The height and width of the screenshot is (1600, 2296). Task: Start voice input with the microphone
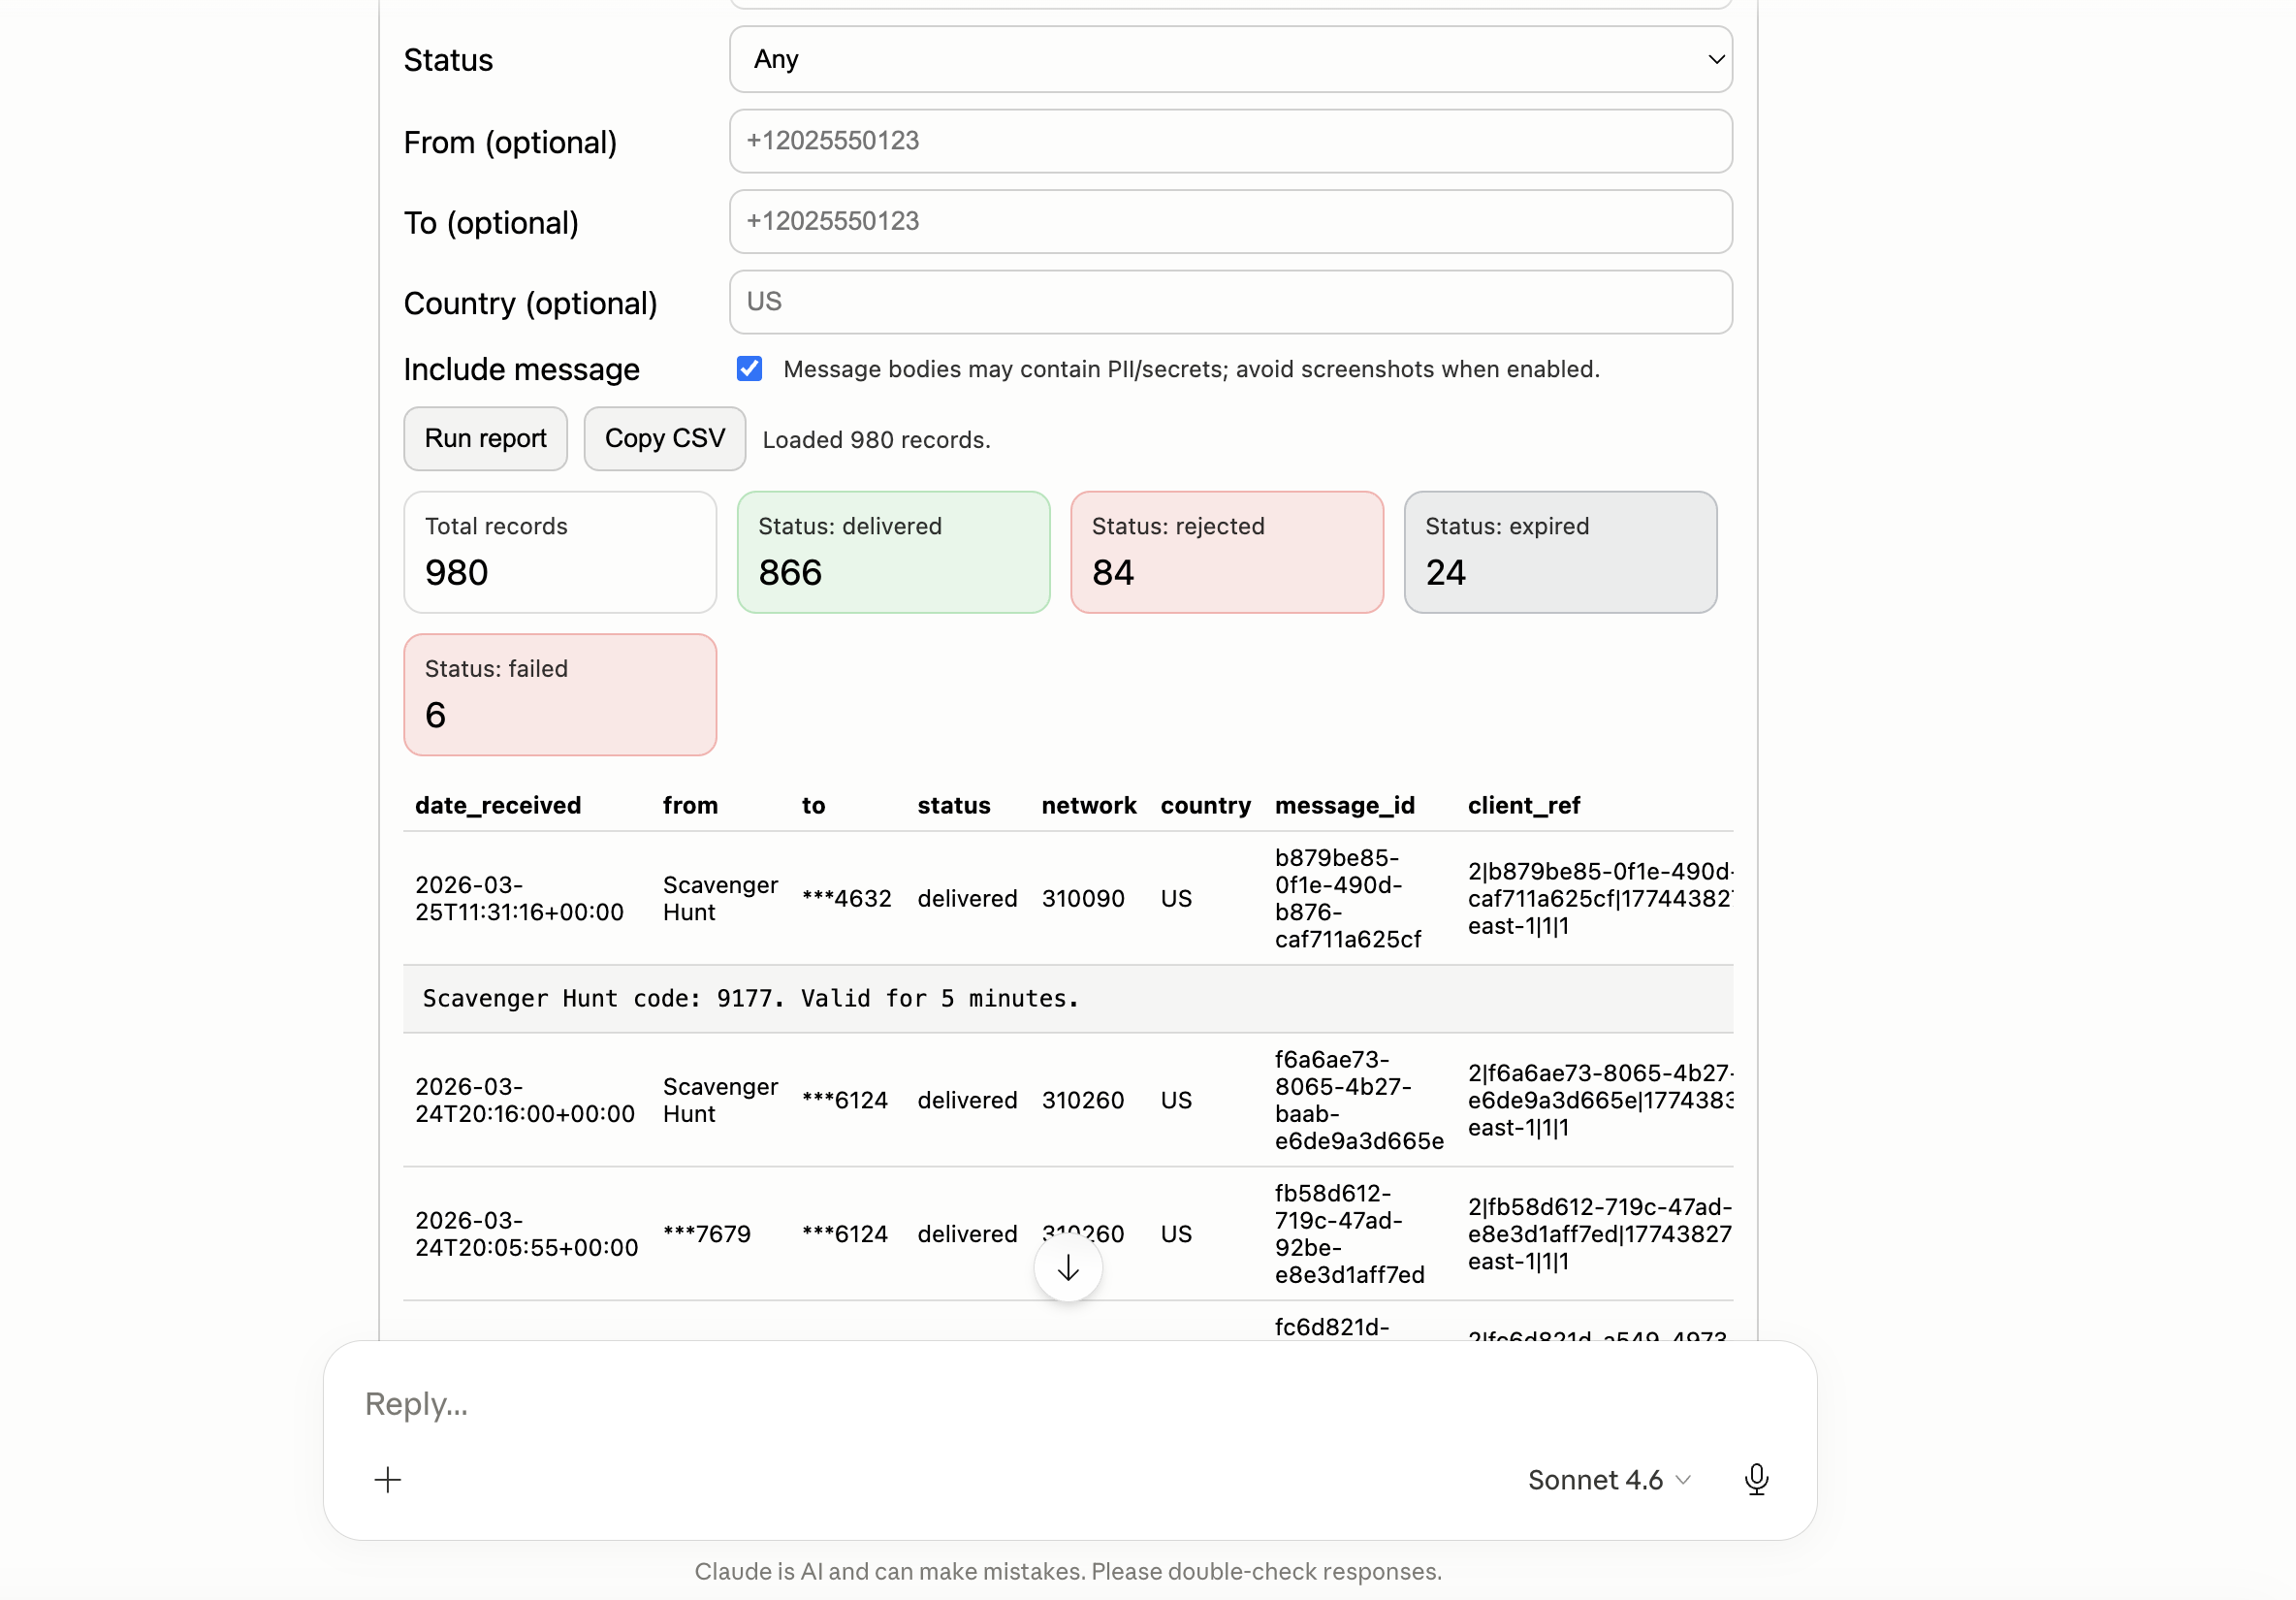pos(1756,1480)
